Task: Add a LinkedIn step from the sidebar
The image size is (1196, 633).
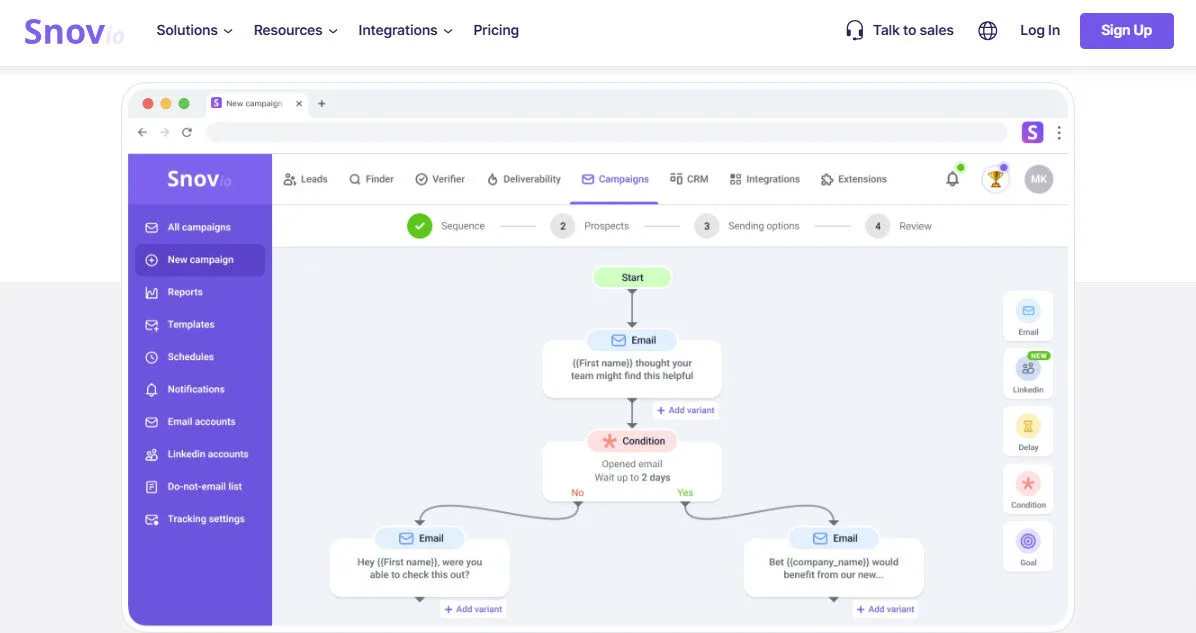Action: (1028, 372)
